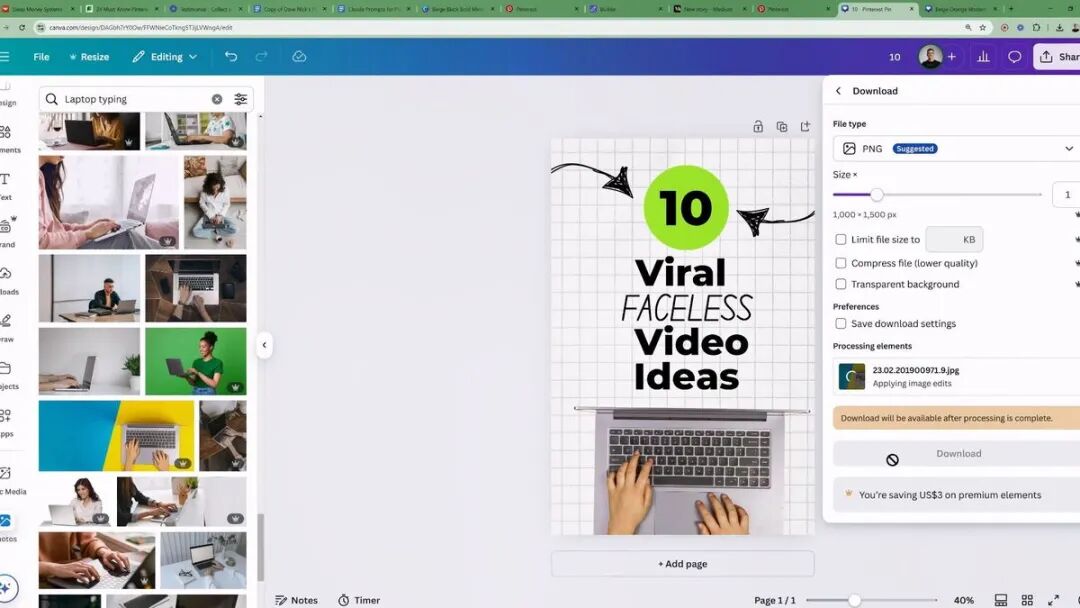Clear the Laptop typing search text
Screen dimensions: 1080x608
click(x=217, y=99)
